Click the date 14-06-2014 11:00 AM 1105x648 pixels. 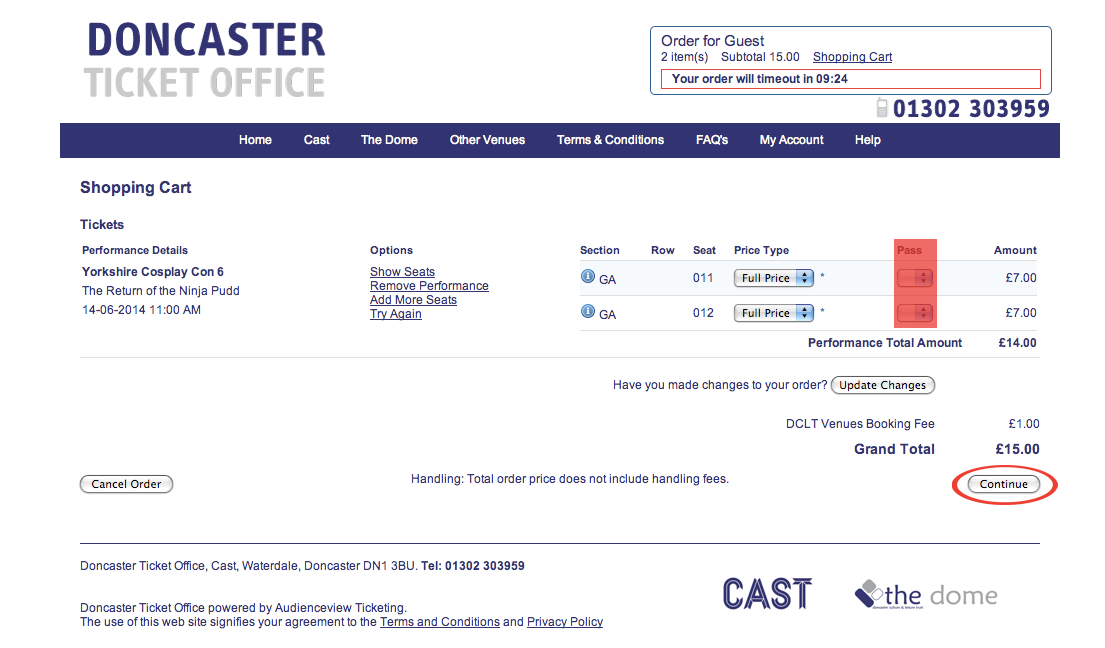coord(141,310)
